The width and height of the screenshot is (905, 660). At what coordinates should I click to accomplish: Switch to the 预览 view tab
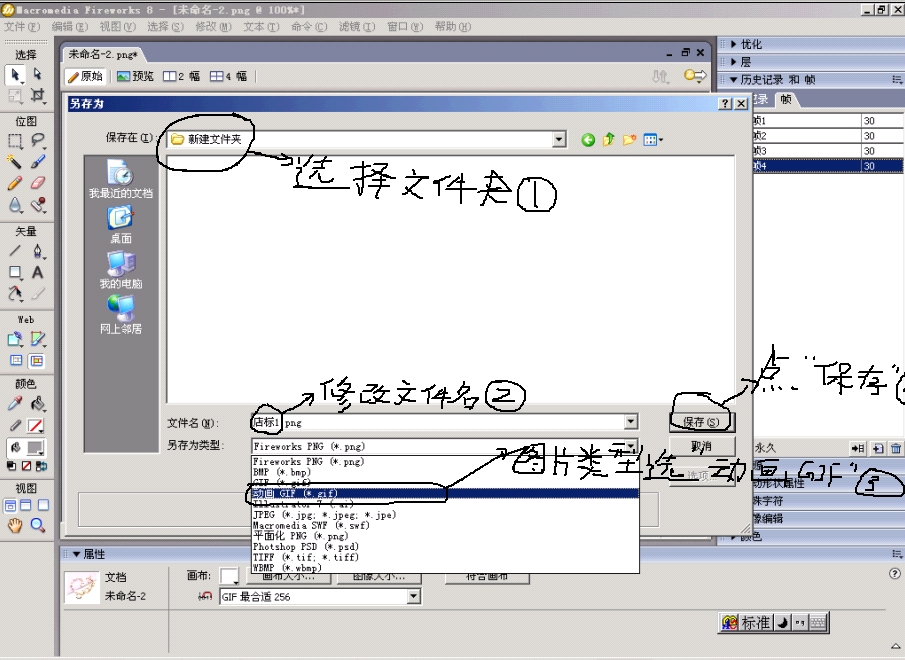[x=135, y=76]
